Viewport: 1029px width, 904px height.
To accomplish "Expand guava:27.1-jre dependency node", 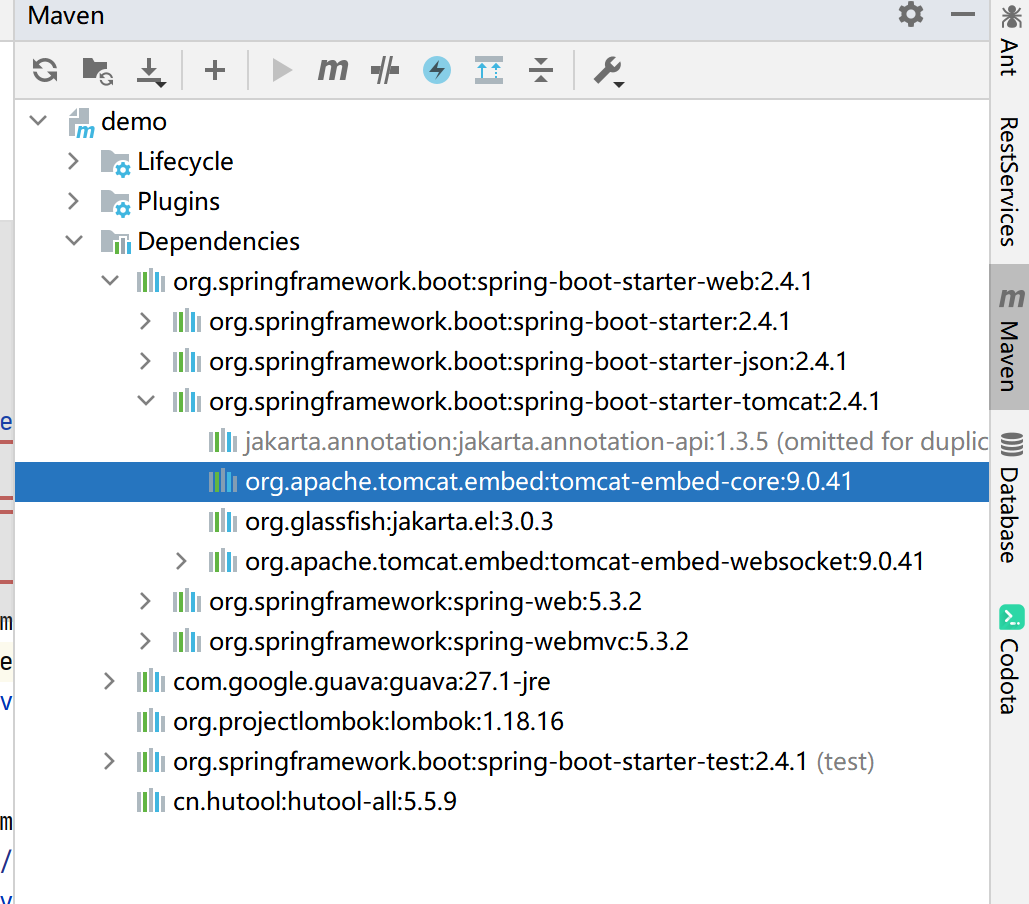I will click(x=110, y=682).
